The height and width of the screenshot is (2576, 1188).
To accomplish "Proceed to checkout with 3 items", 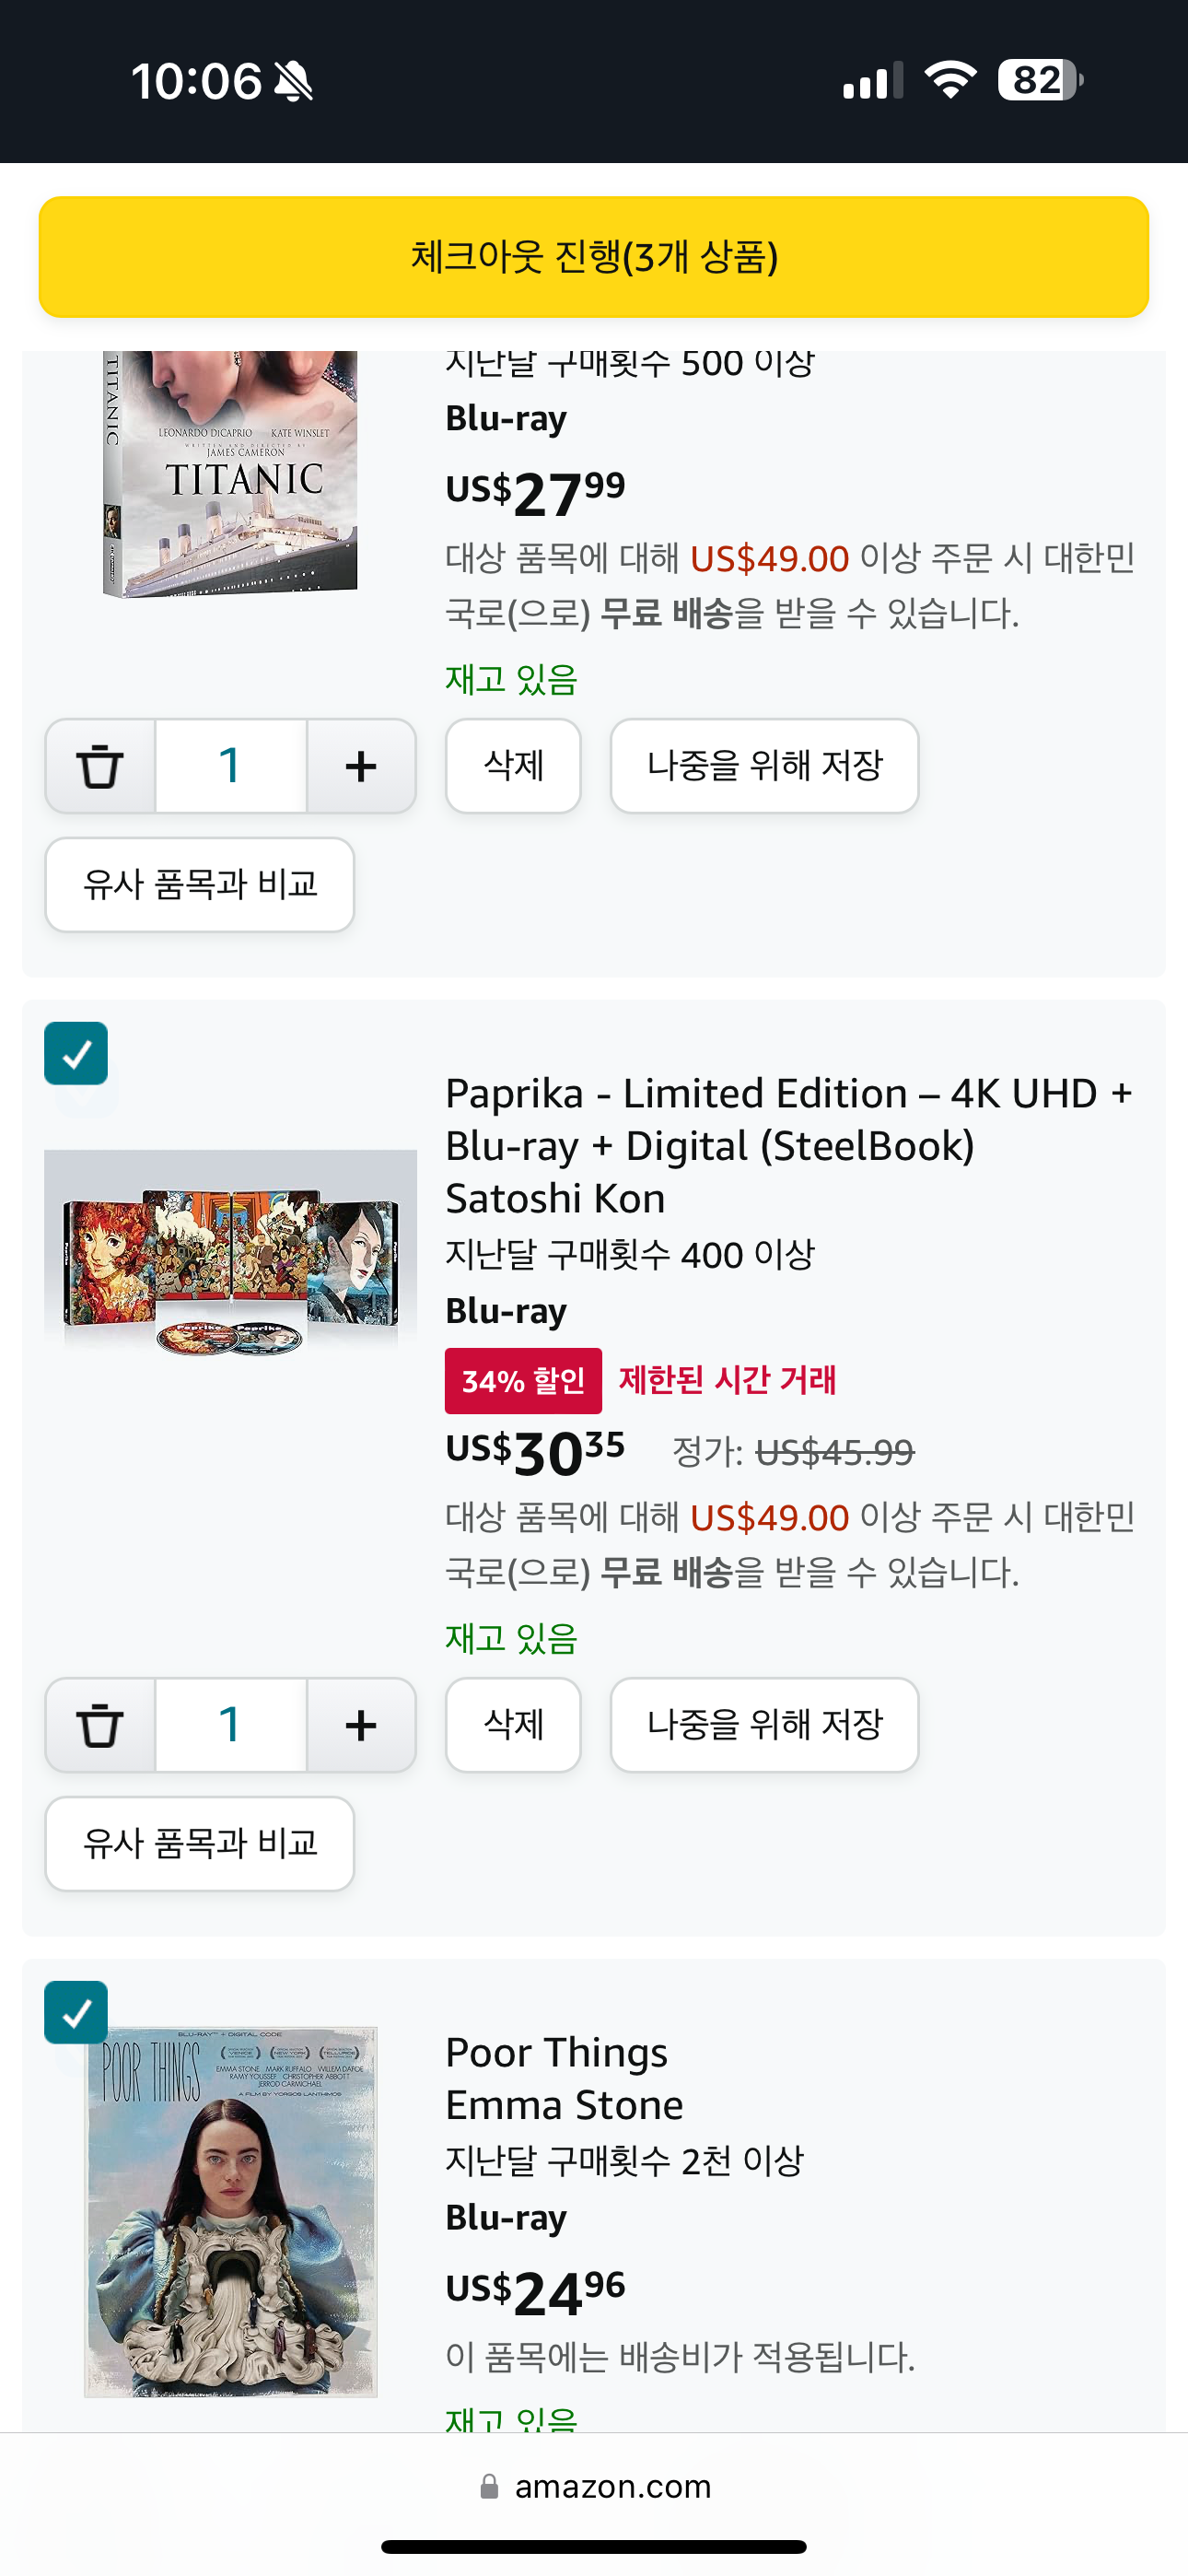I will coord(594,257).
